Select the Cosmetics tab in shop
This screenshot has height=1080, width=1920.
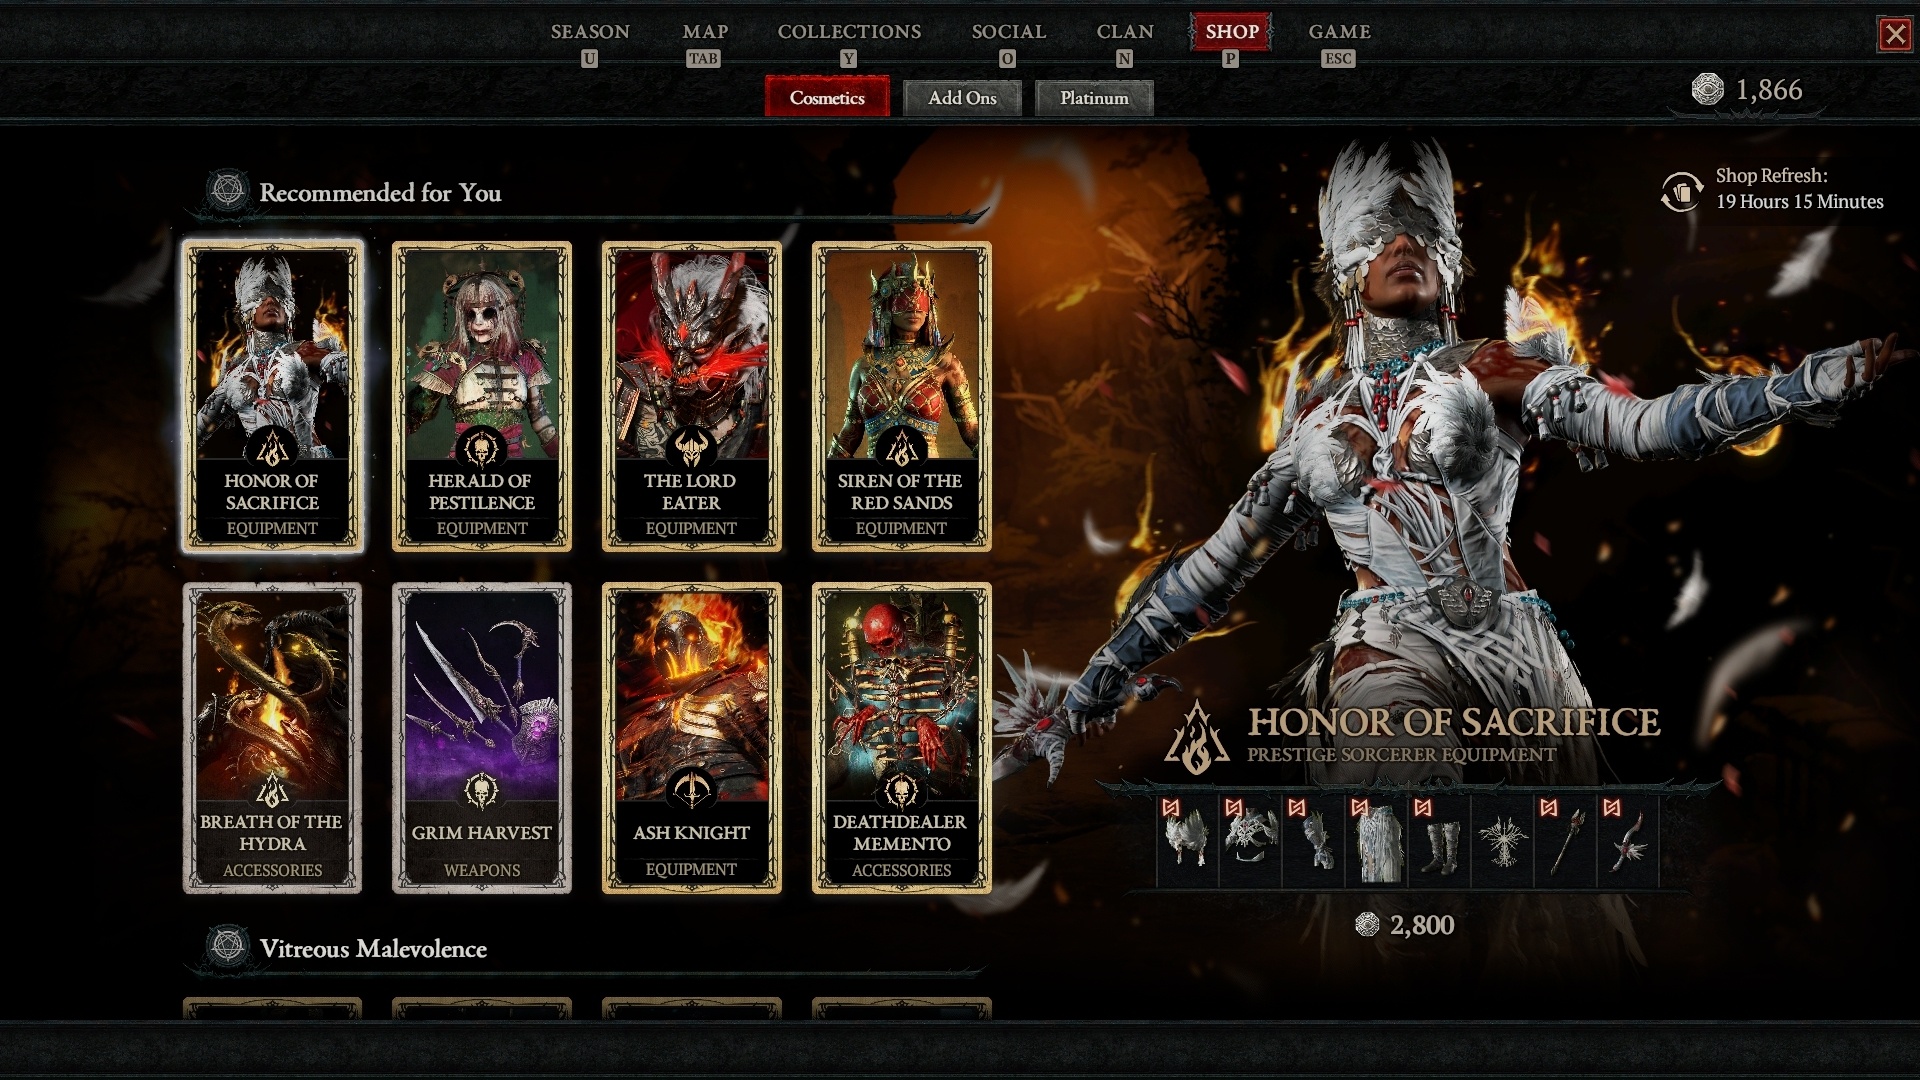click(x=827, y=98)
